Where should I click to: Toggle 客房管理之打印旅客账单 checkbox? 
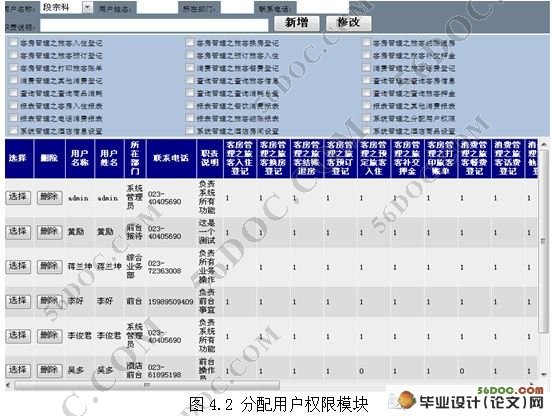13,68
